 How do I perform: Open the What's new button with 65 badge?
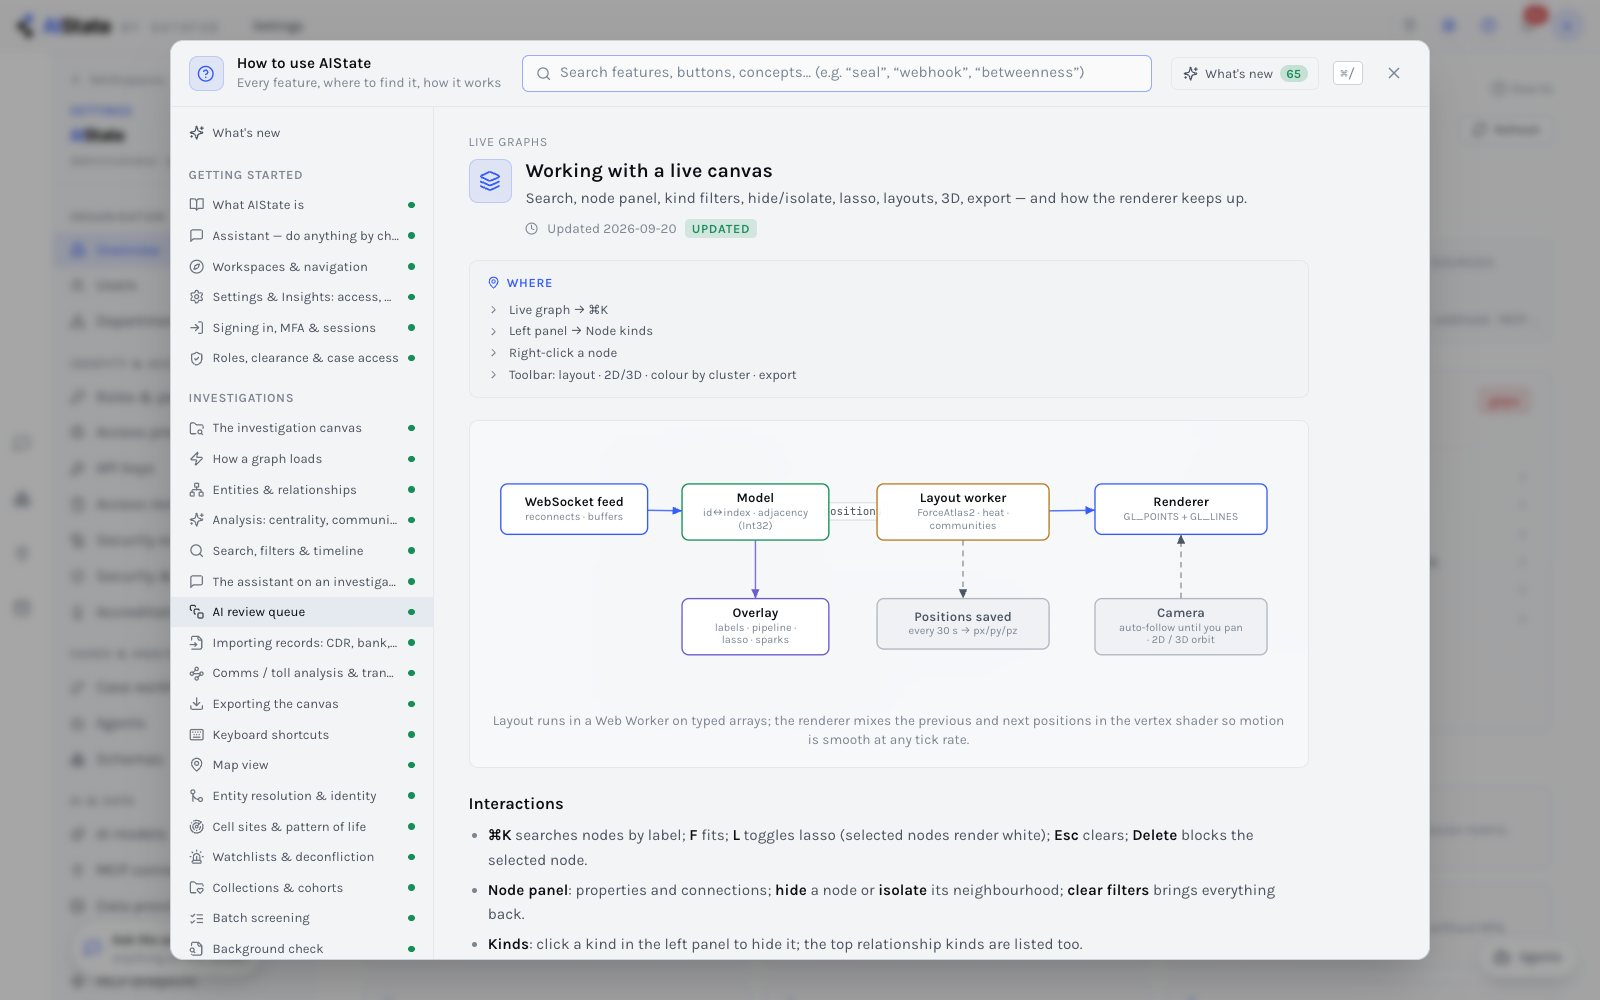(1245, 74)
